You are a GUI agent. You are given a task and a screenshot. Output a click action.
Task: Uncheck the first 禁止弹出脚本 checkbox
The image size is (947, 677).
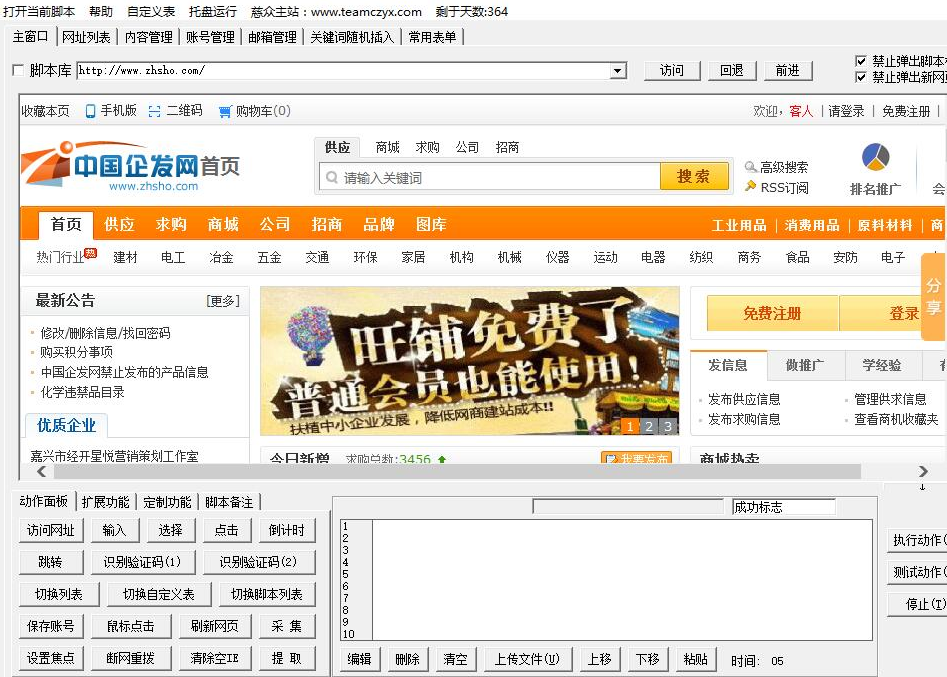click(x=861, y=60)
